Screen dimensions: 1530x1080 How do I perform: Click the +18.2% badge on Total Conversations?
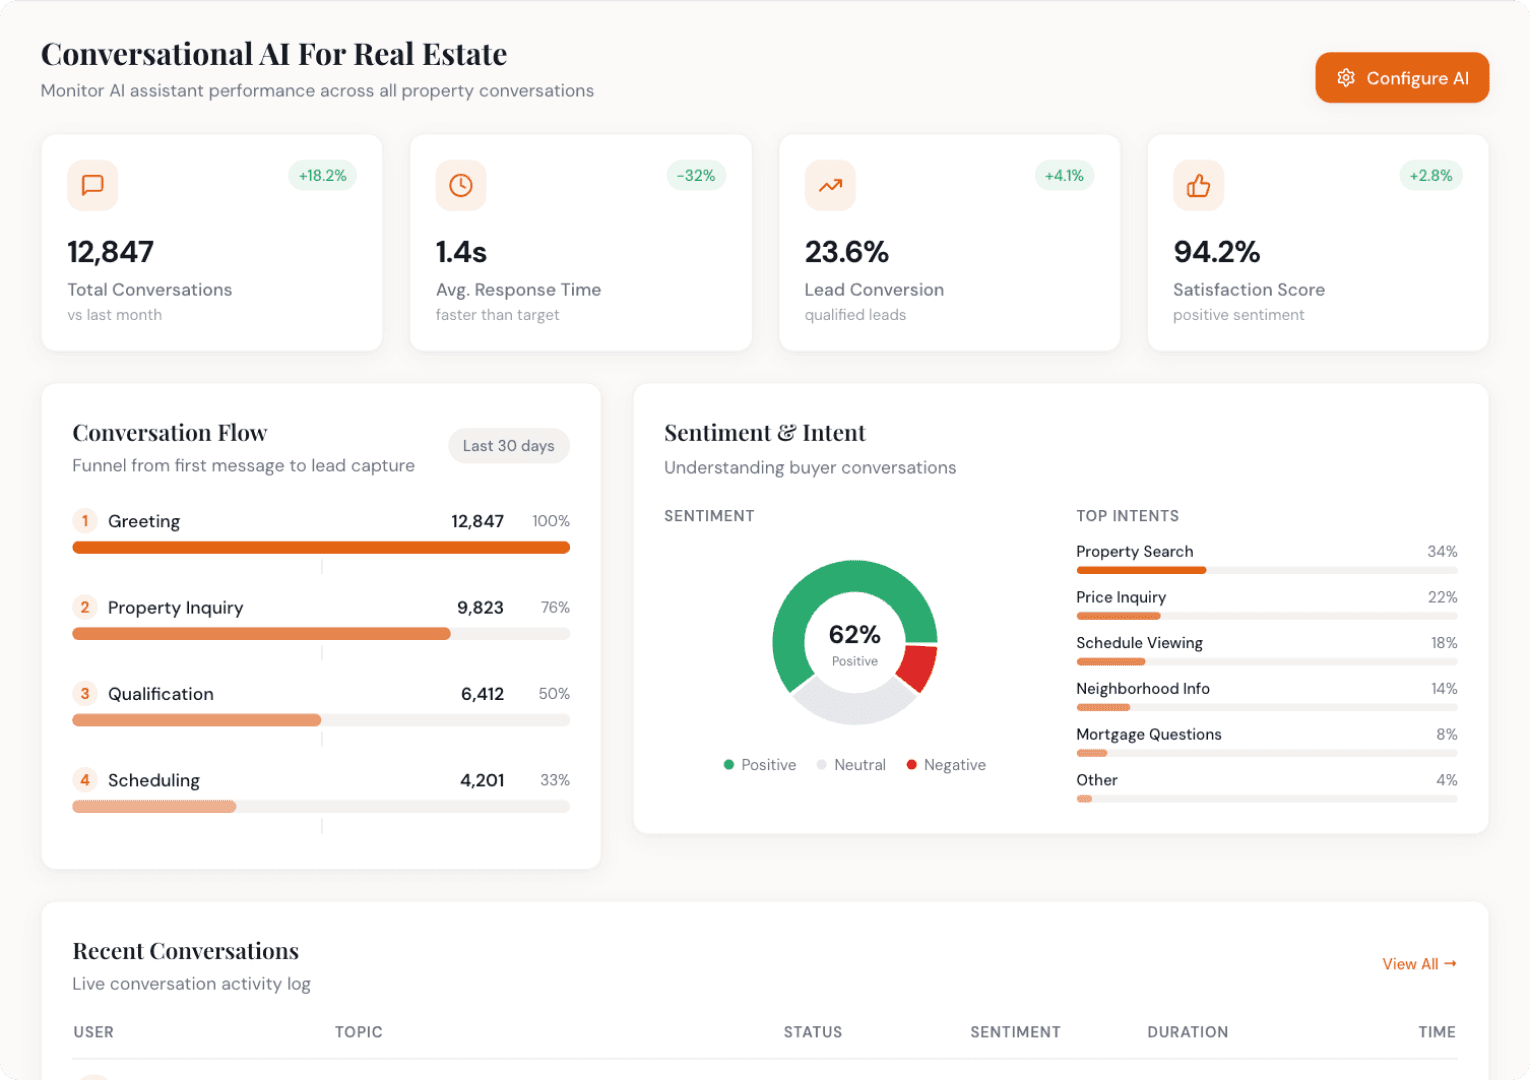click(322, 175)
